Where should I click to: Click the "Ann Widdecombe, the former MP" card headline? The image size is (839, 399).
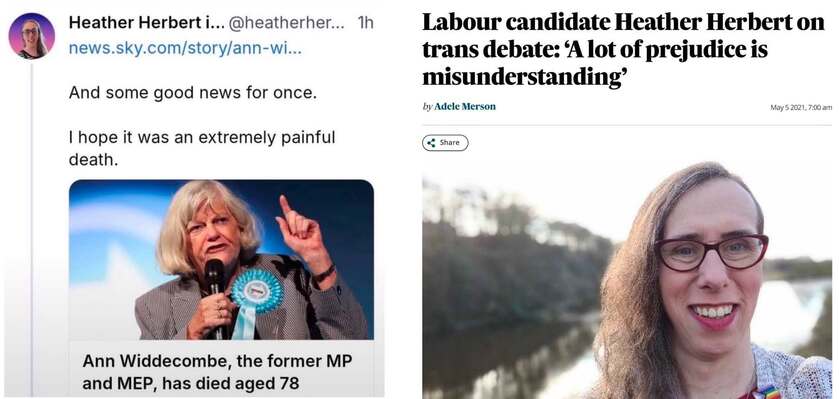tap(217, 361)
